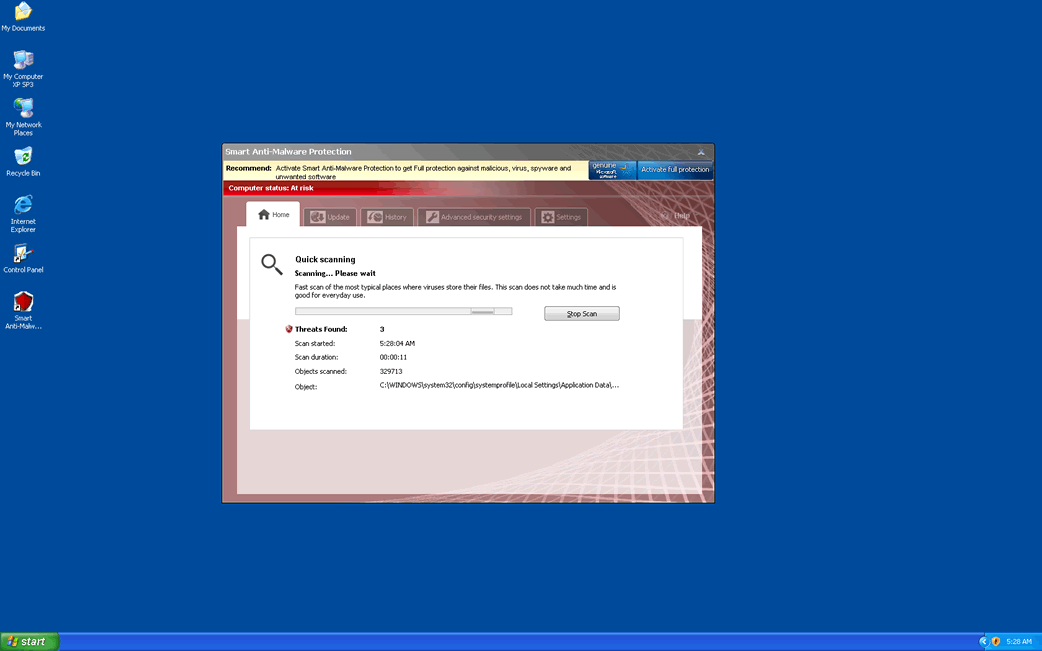This screenshot has width=1042, height=651.
Task: Open Control Panel desktop shortcut
Action: click(23, 254)
